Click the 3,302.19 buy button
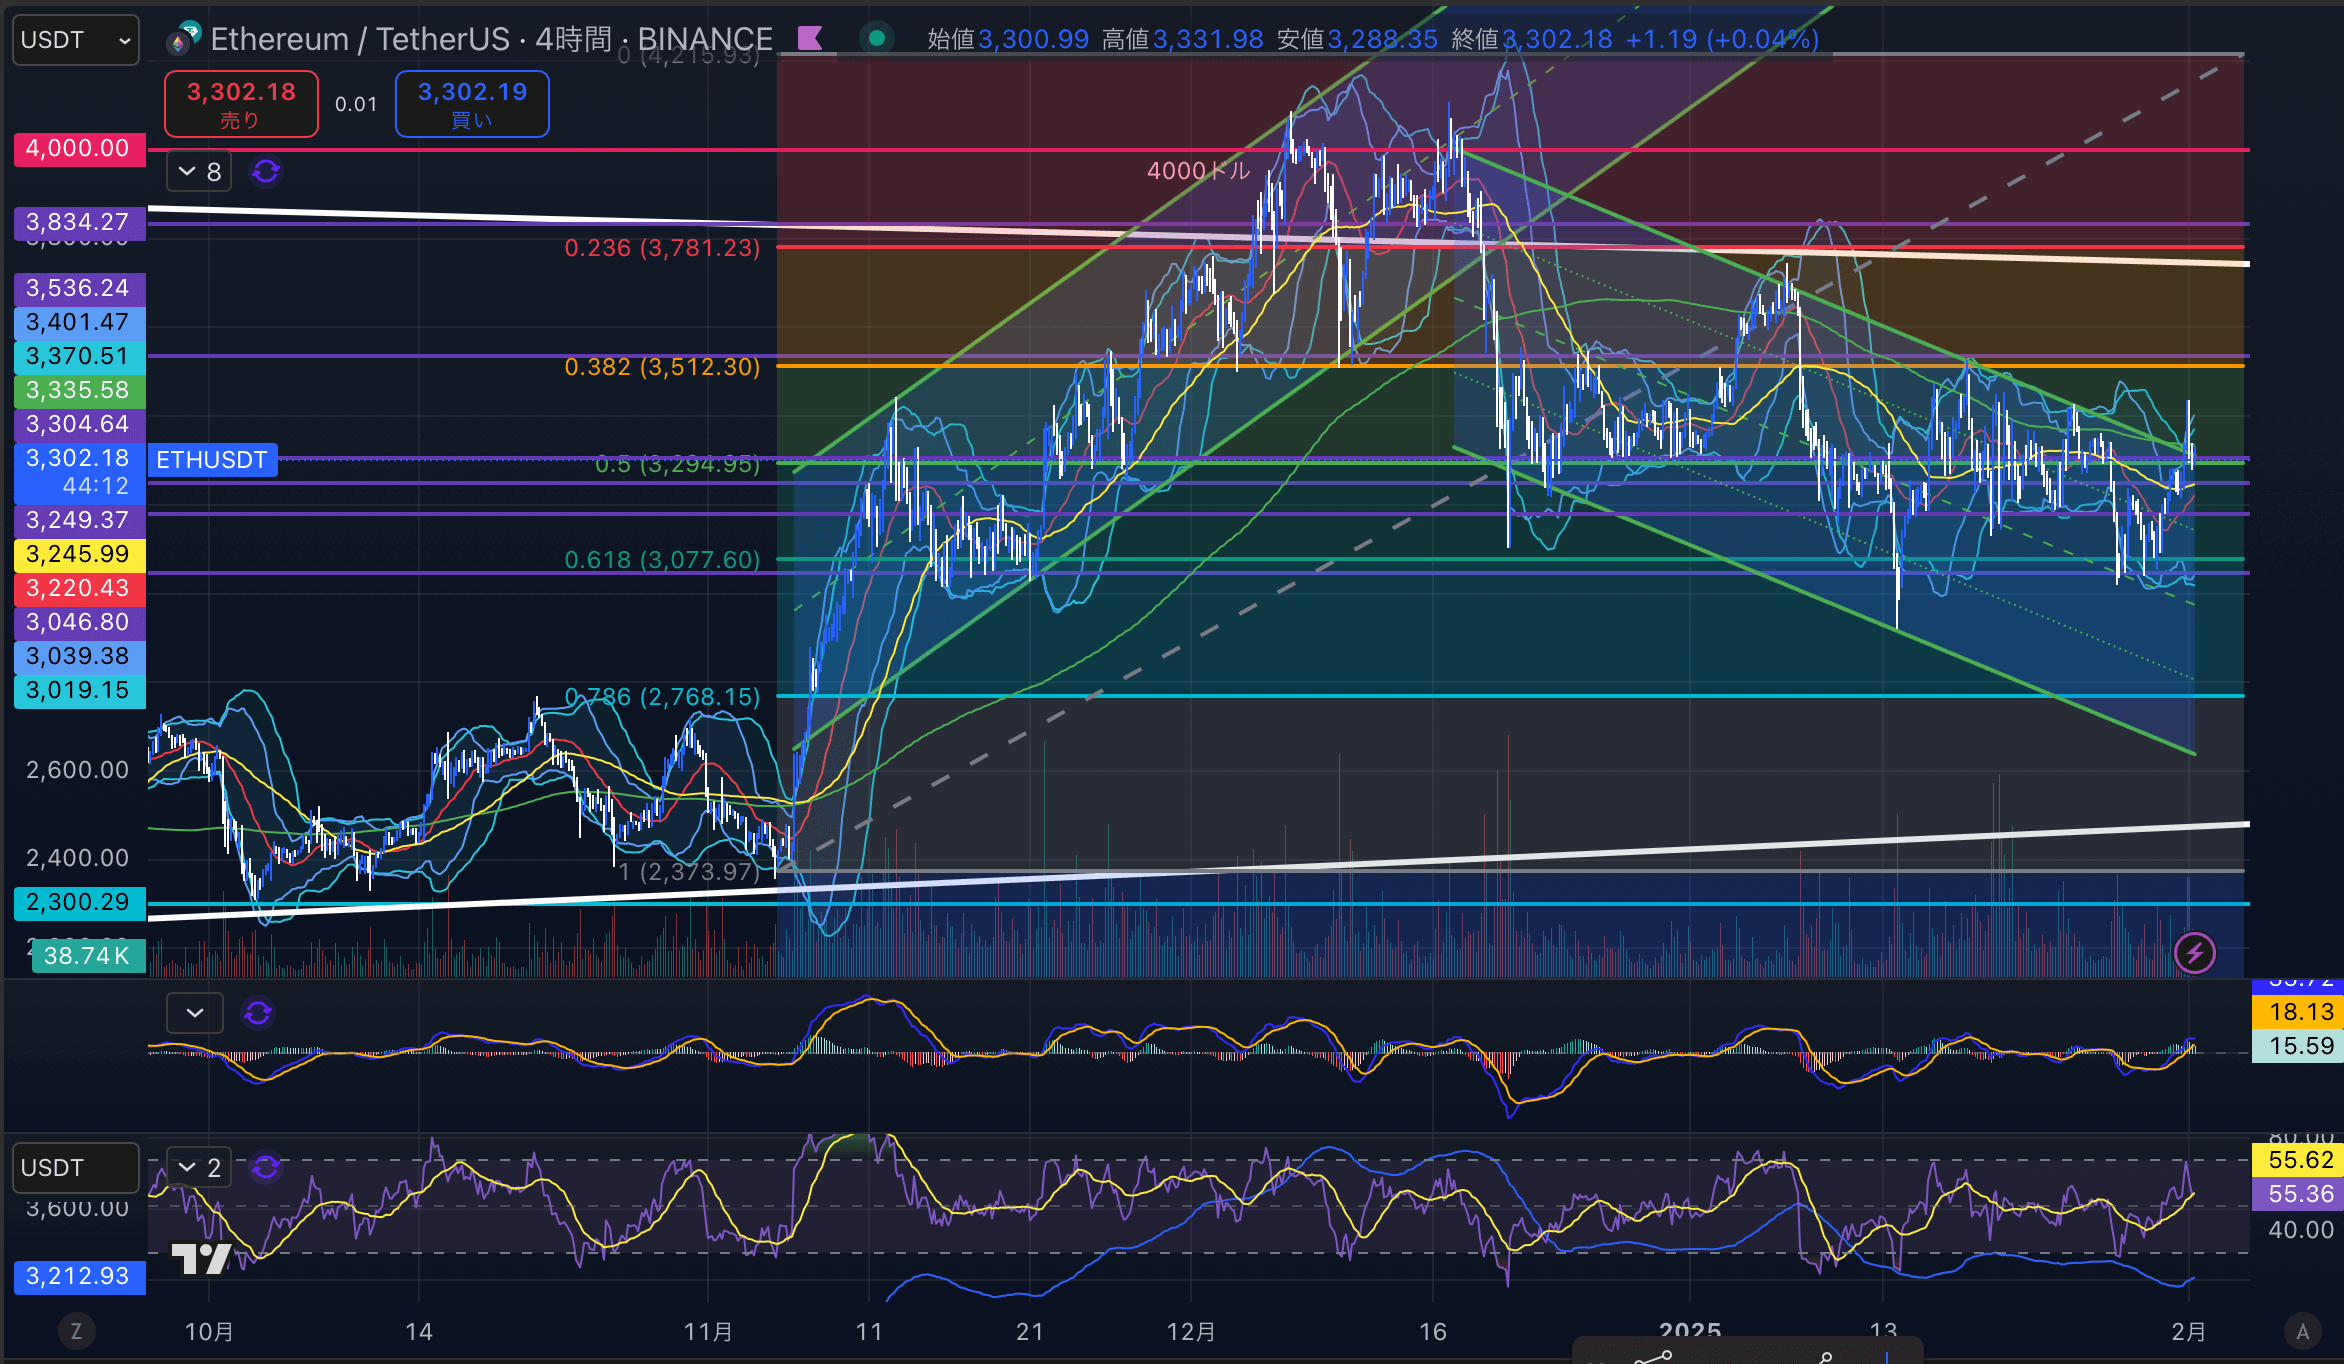The image size is (2344, 1364). tap(472, 104)
